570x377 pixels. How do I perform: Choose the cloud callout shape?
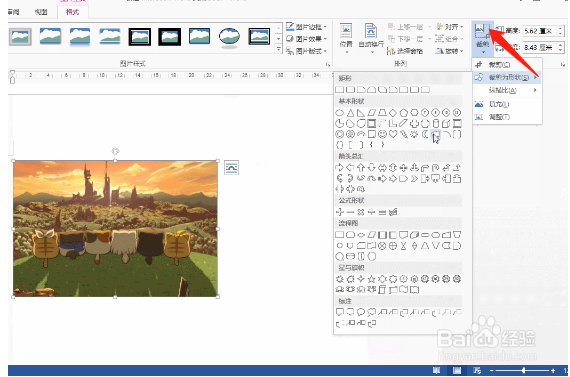372,312
